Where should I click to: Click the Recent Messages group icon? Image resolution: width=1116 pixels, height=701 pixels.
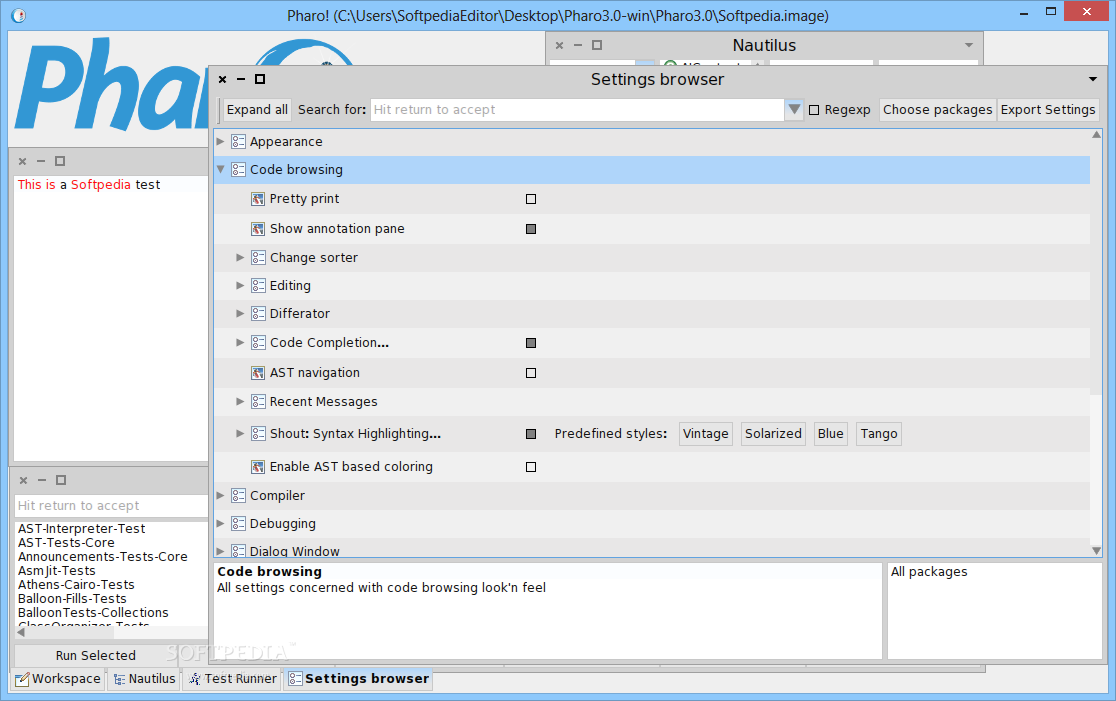click(258, 401)
